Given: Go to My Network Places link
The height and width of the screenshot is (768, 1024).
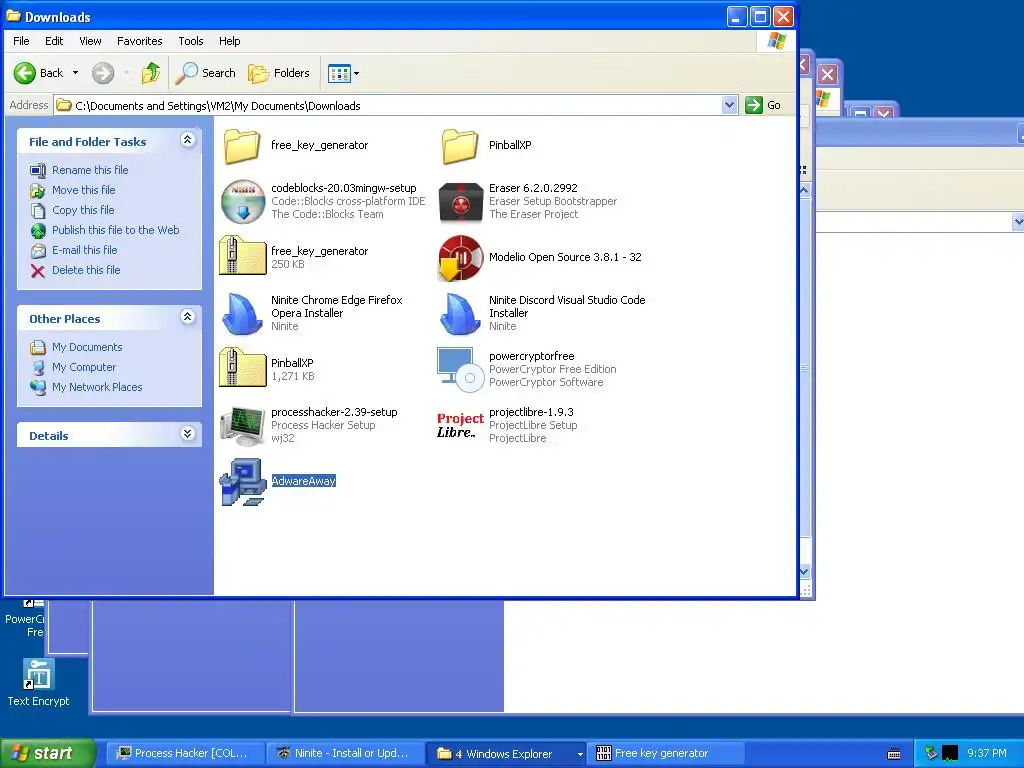Looking at the screenshot, I should 97,387.
